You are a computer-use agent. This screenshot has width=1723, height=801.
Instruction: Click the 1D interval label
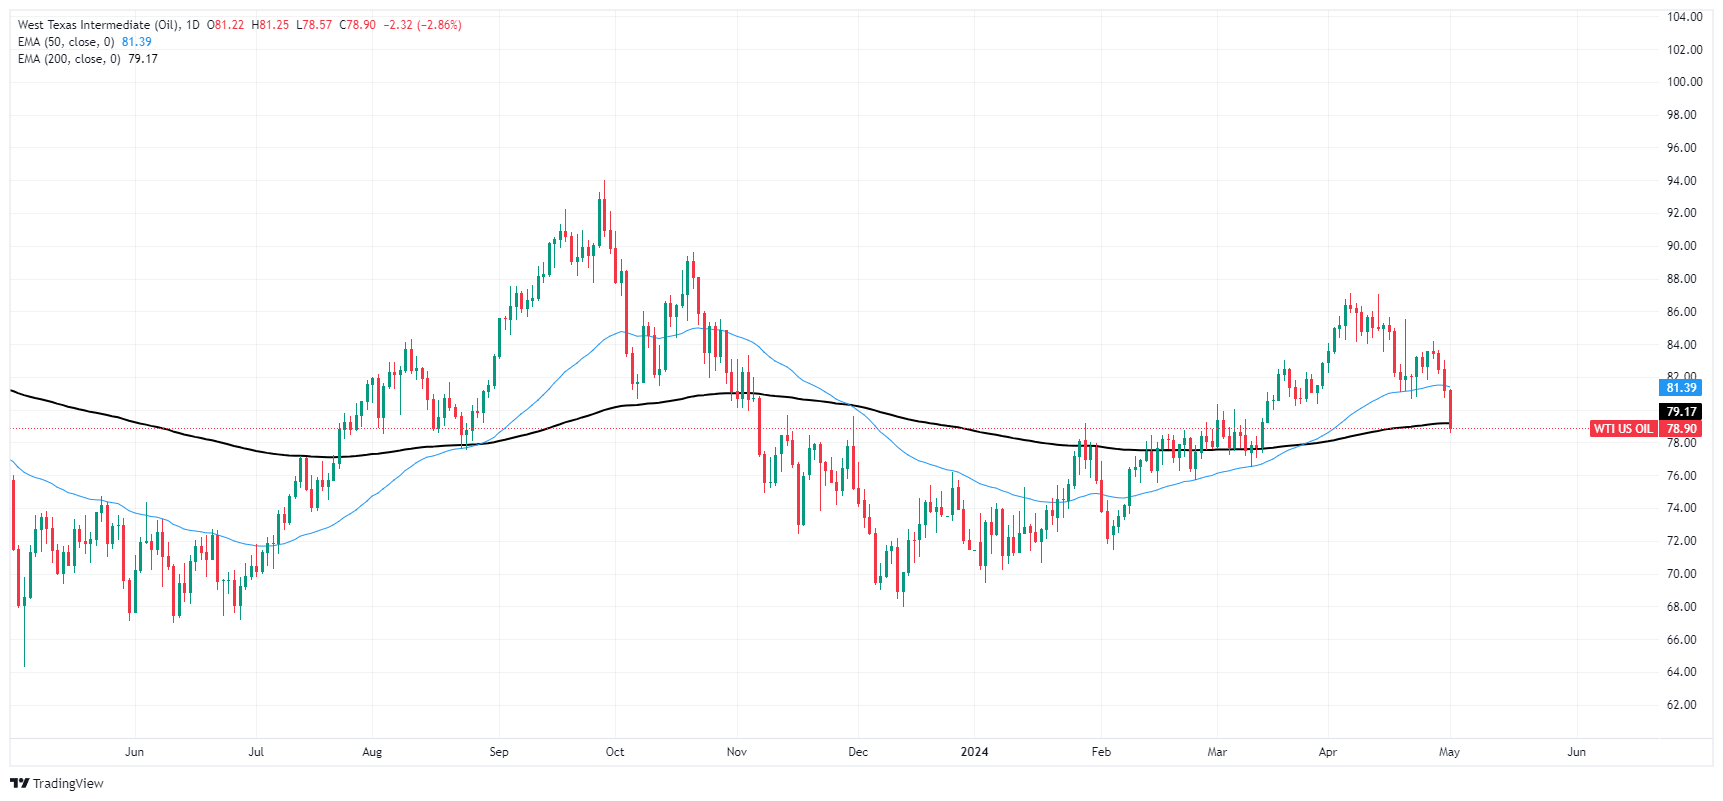[x=193, y=25]
